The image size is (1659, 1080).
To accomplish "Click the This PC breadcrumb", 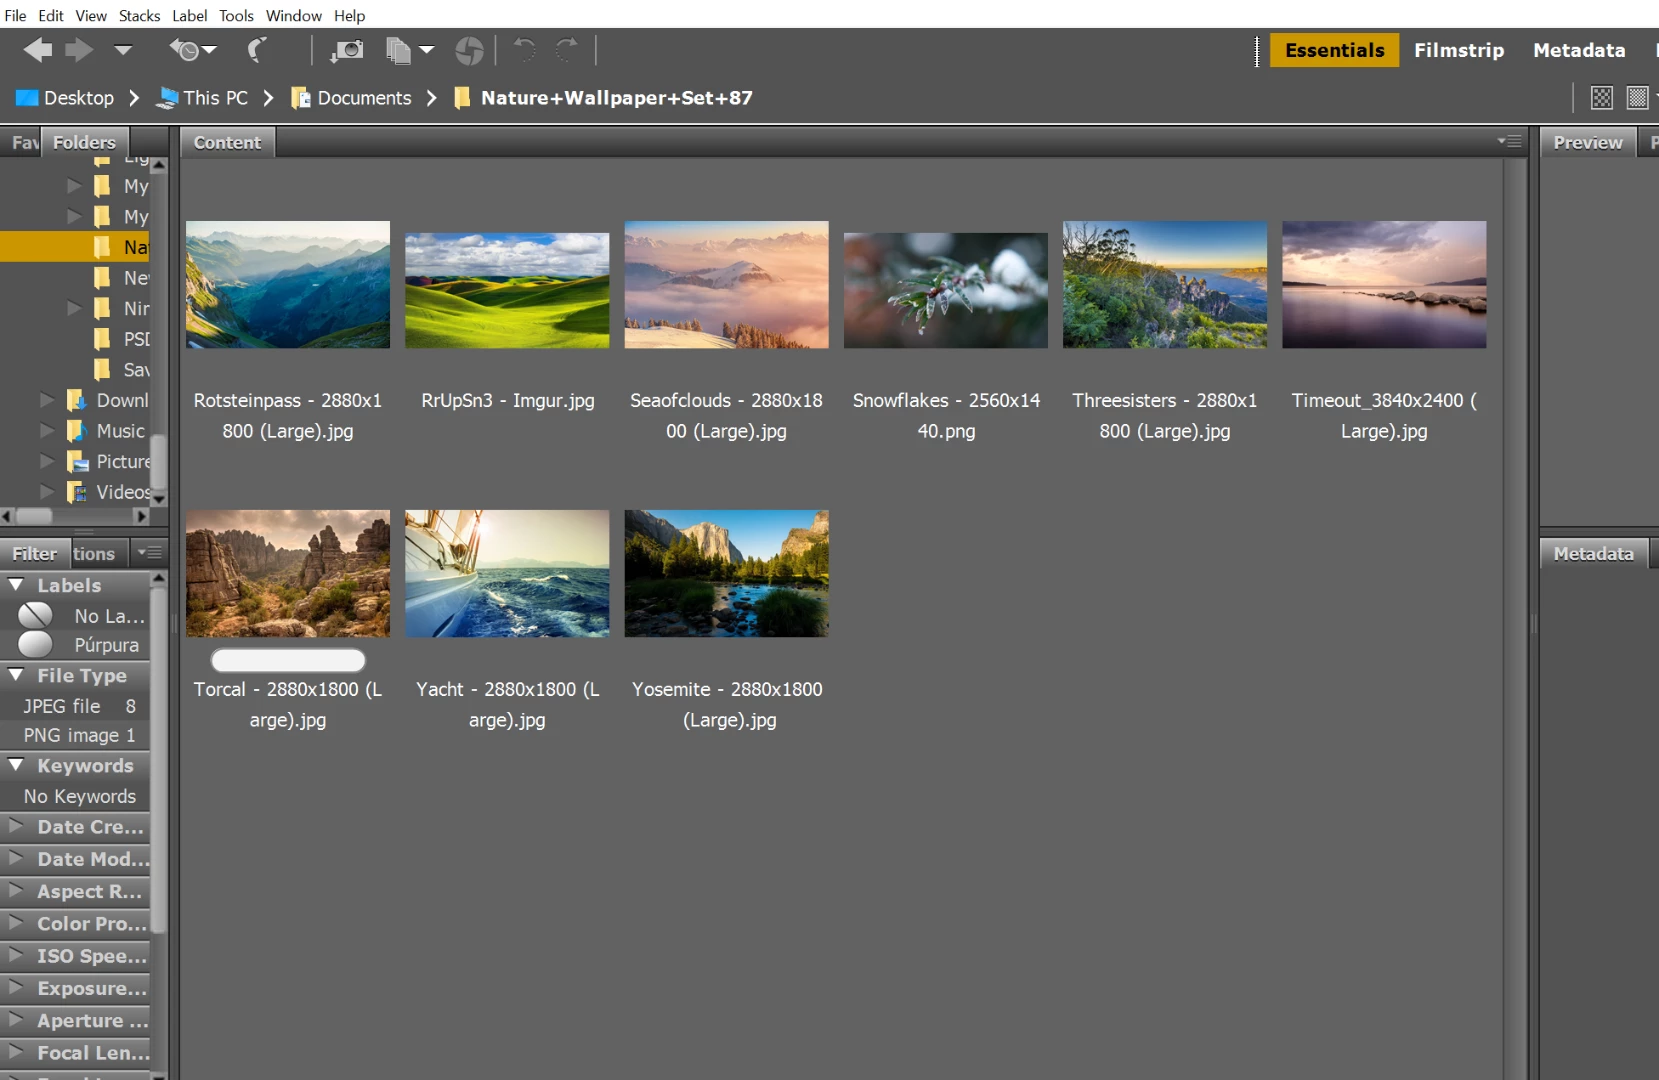I will click(x=203, y=98).
